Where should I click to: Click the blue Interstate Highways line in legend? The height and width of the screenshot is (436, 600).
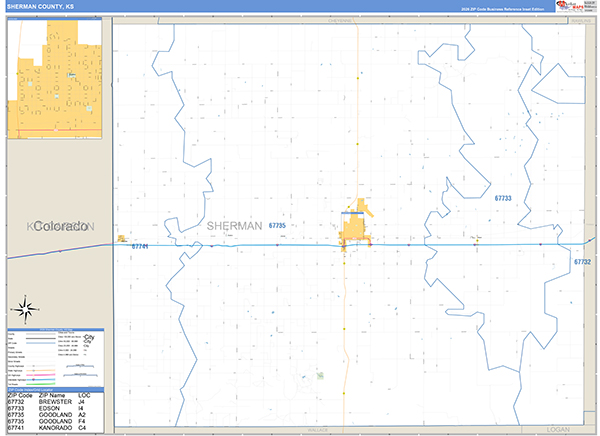(x=41, y=379)
